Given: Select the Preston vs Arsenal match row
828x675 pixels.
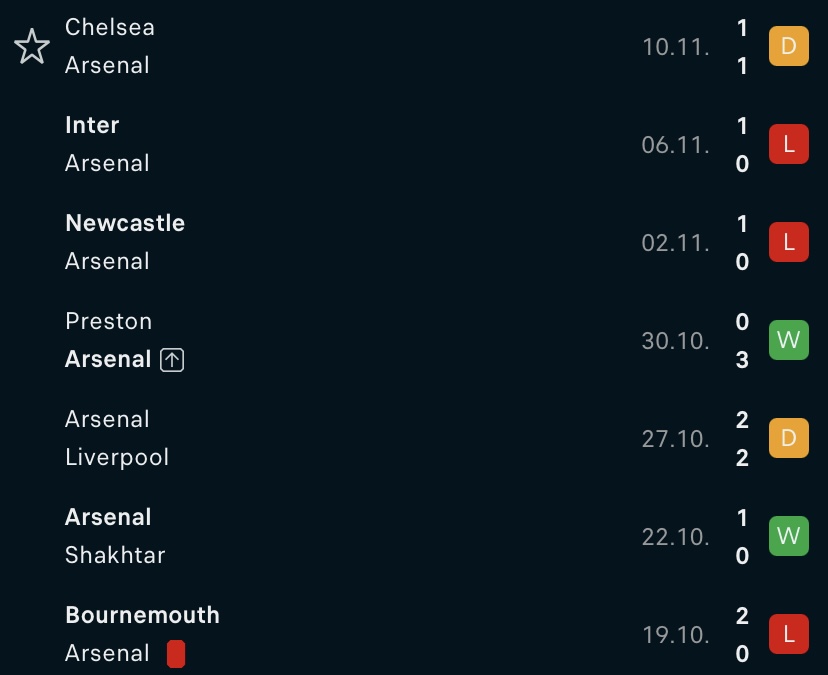Looking at the screenshot, I should point(414,340).
